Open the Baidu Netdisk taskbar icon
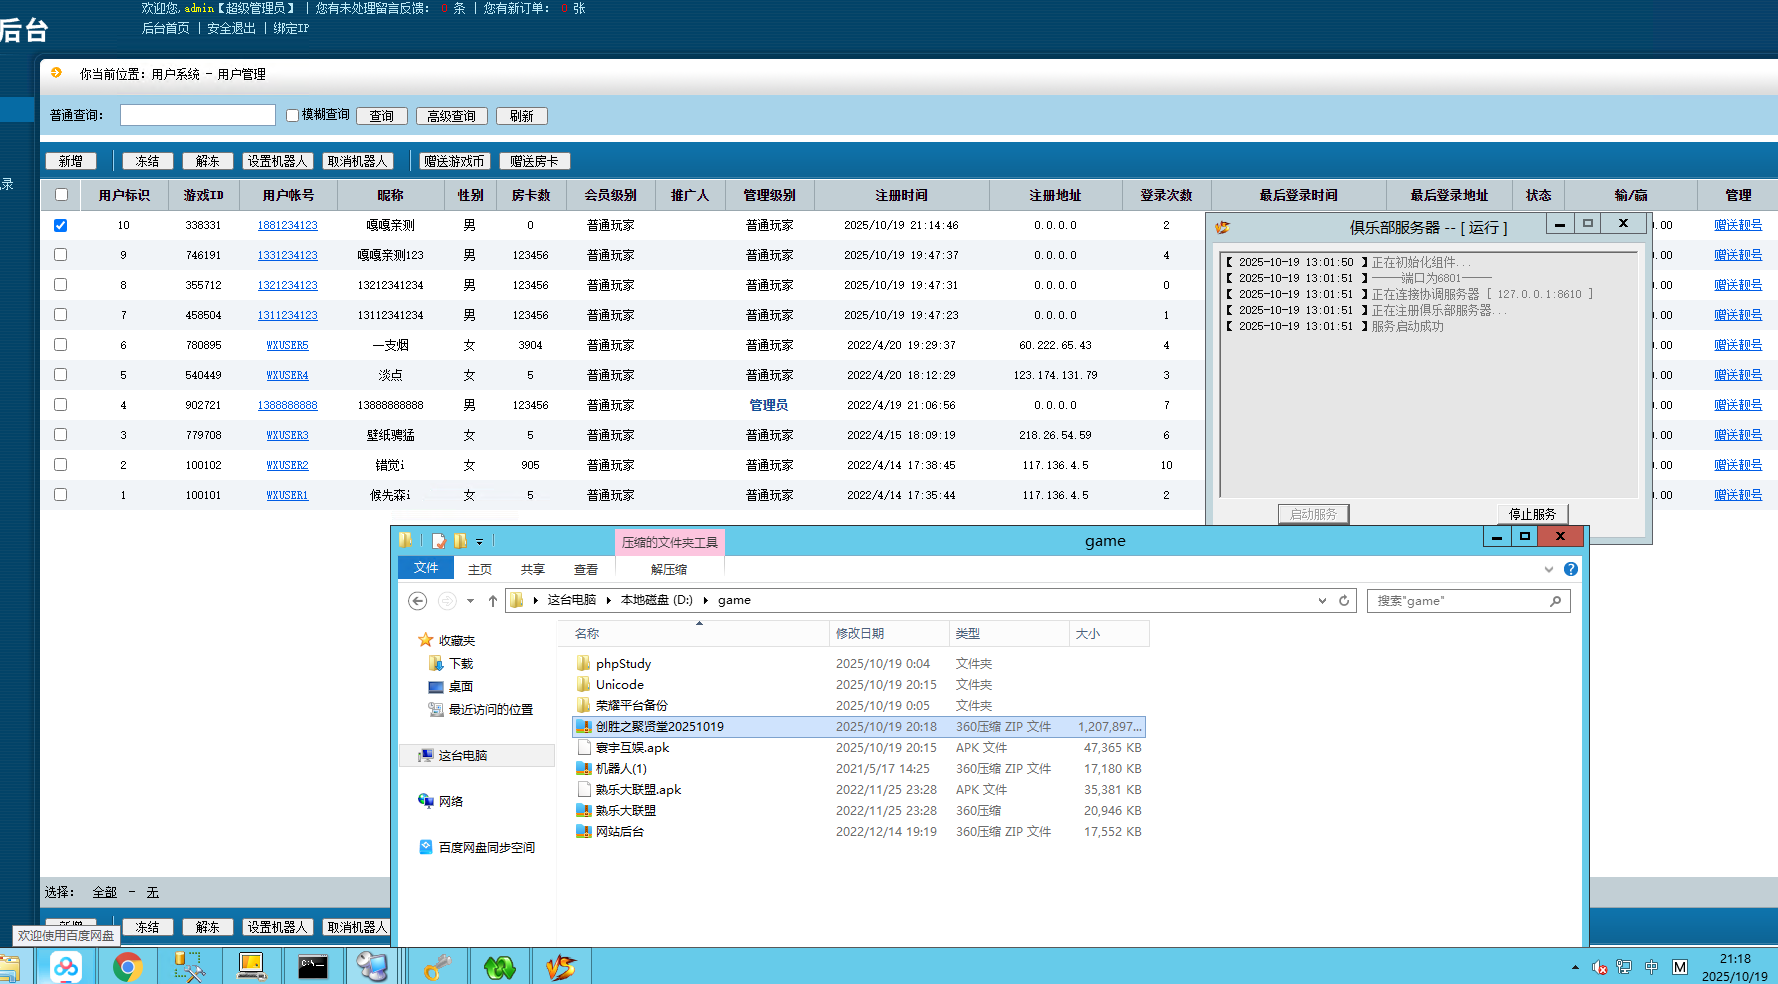This screenshot has width=1778, height=984. click(66, 967)
